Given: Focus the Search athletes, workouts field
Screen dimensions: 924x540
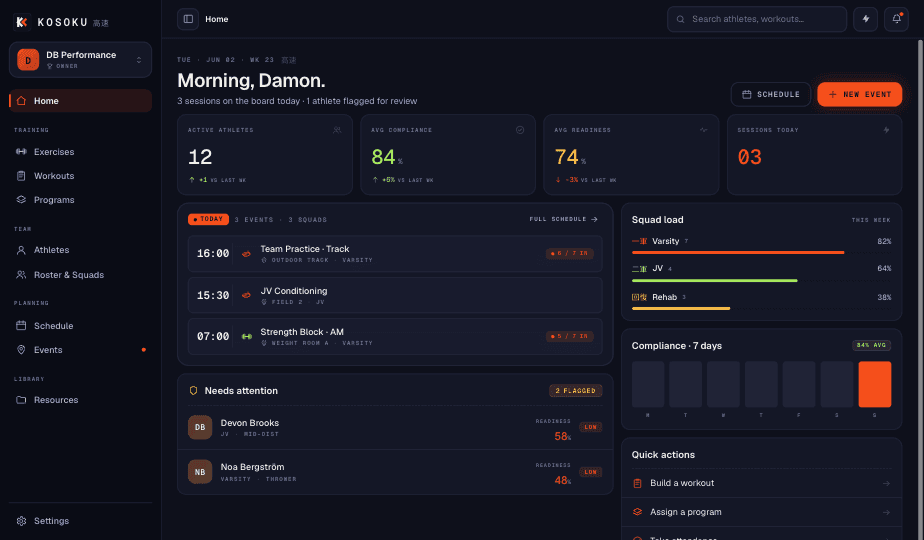Looking at the screenshot, I should (757, 19).
